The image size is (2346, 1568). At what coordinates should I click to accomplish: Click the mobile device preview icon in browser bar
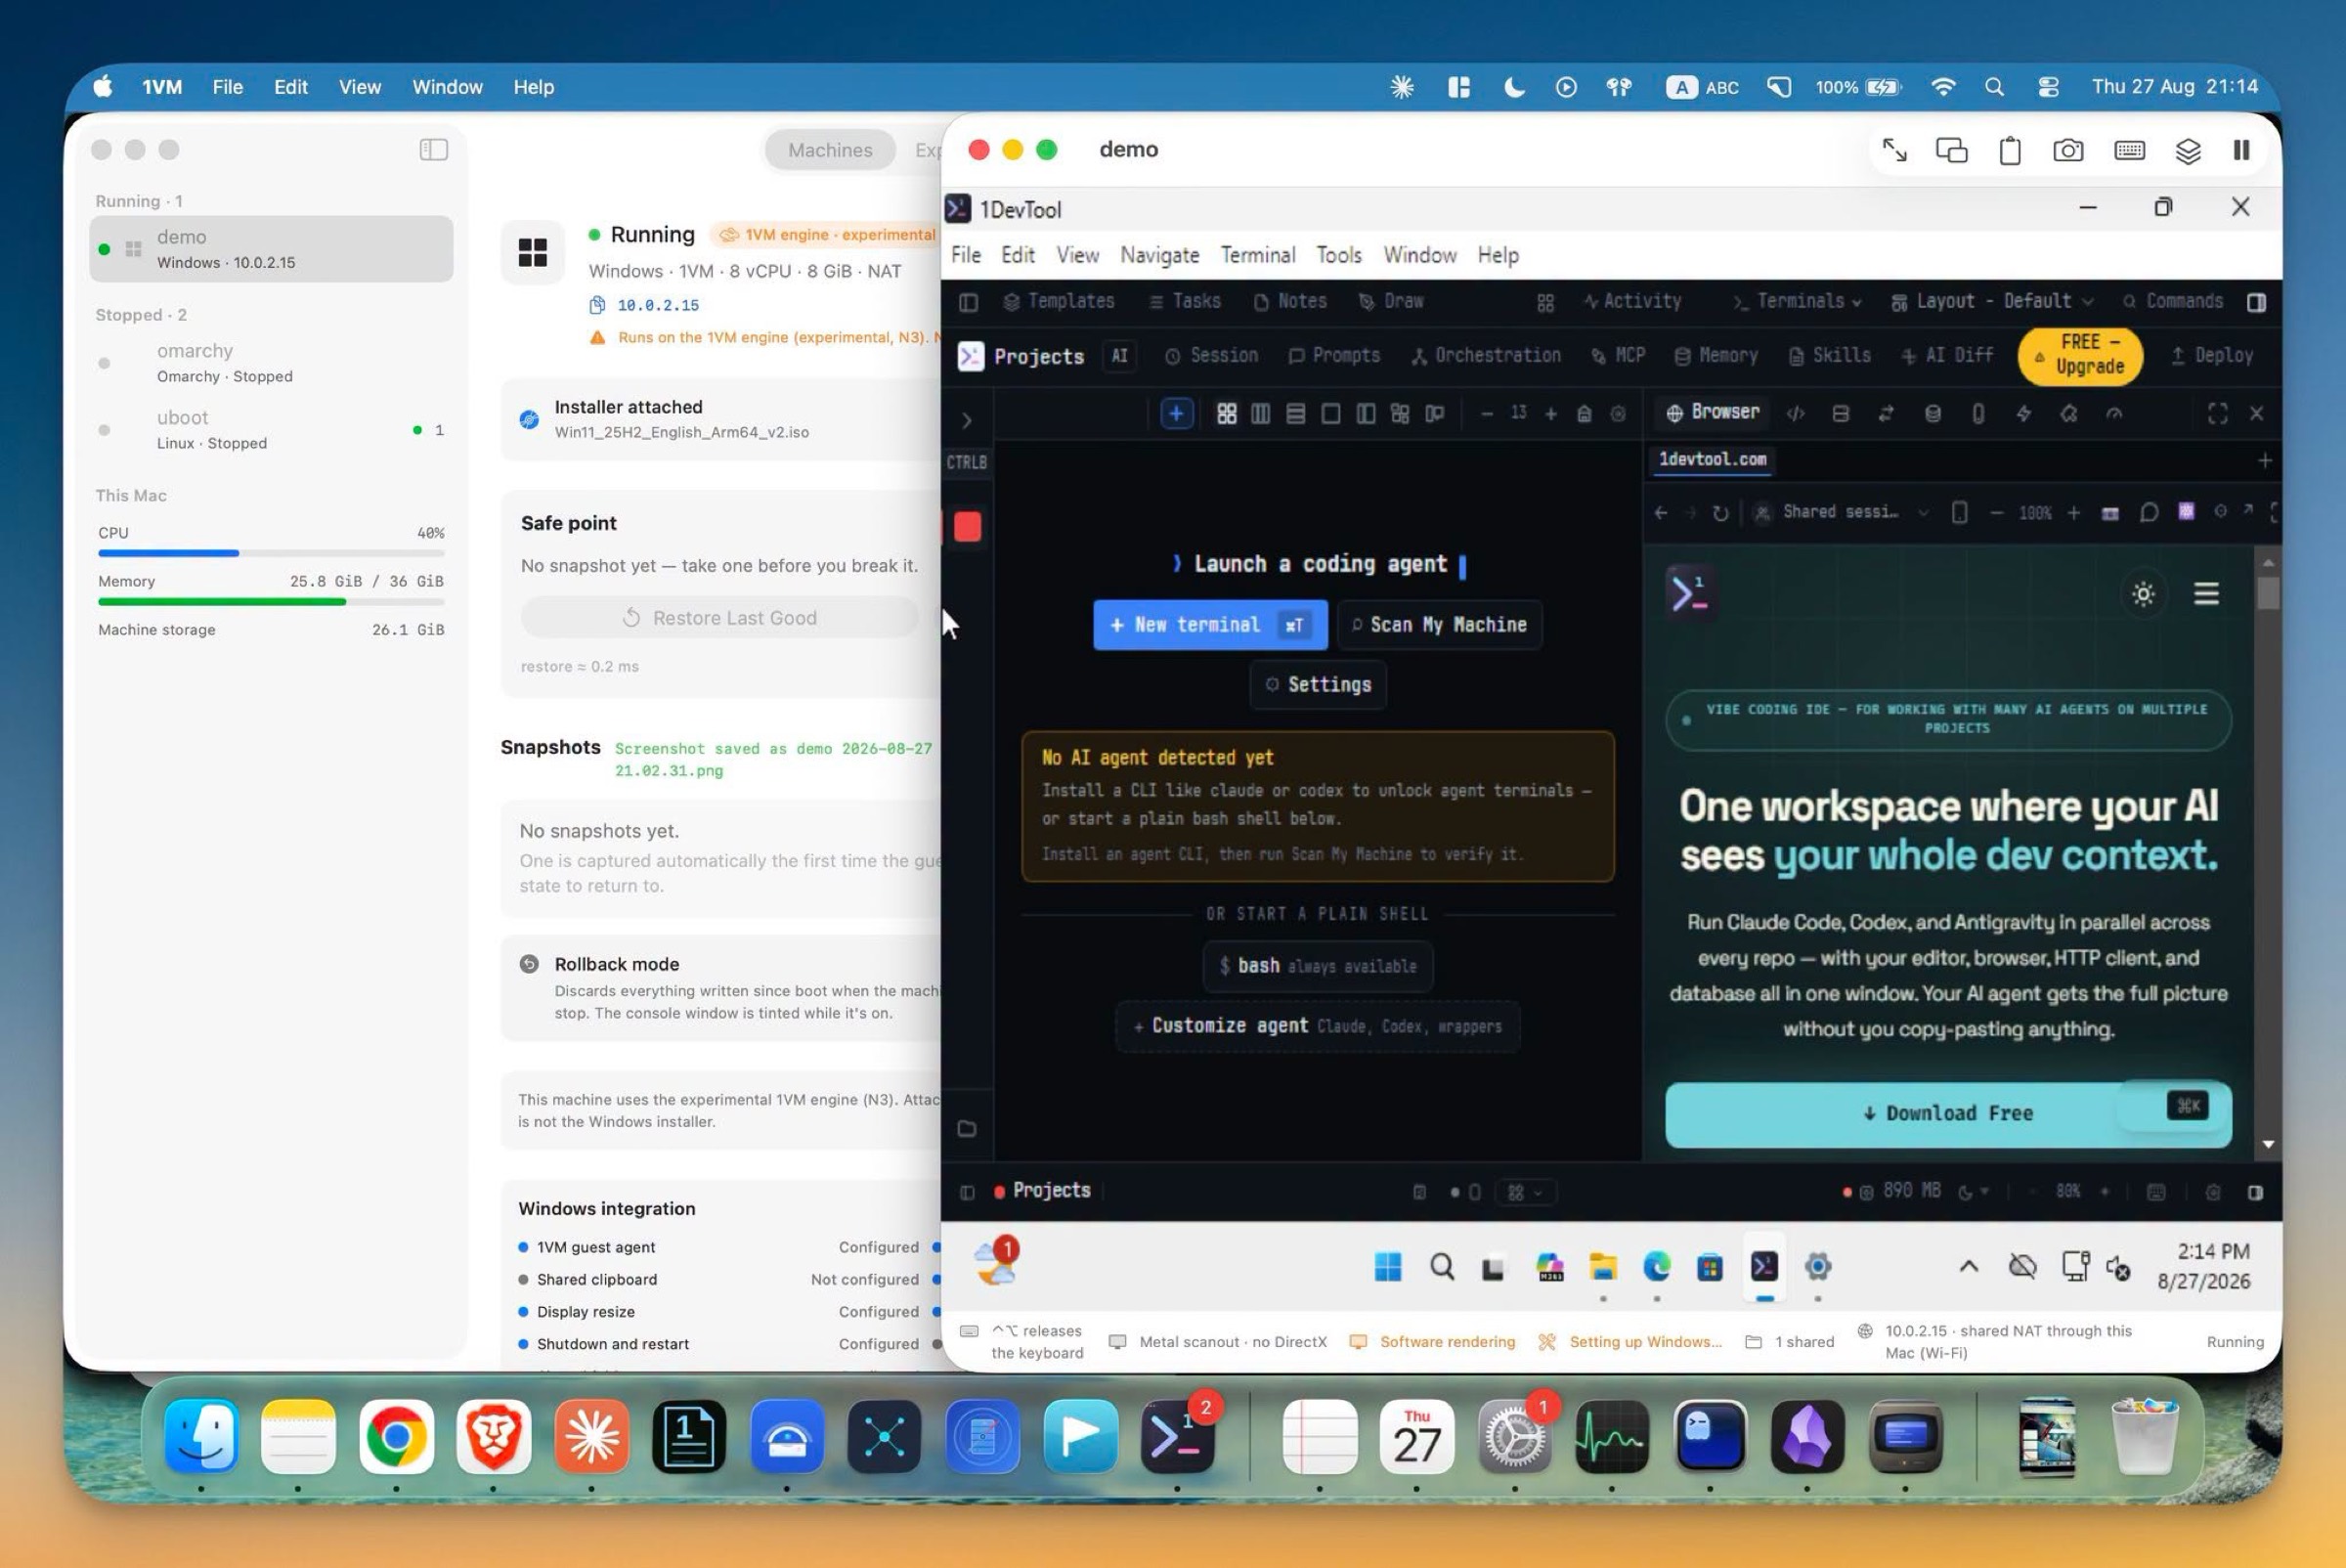1960,513
